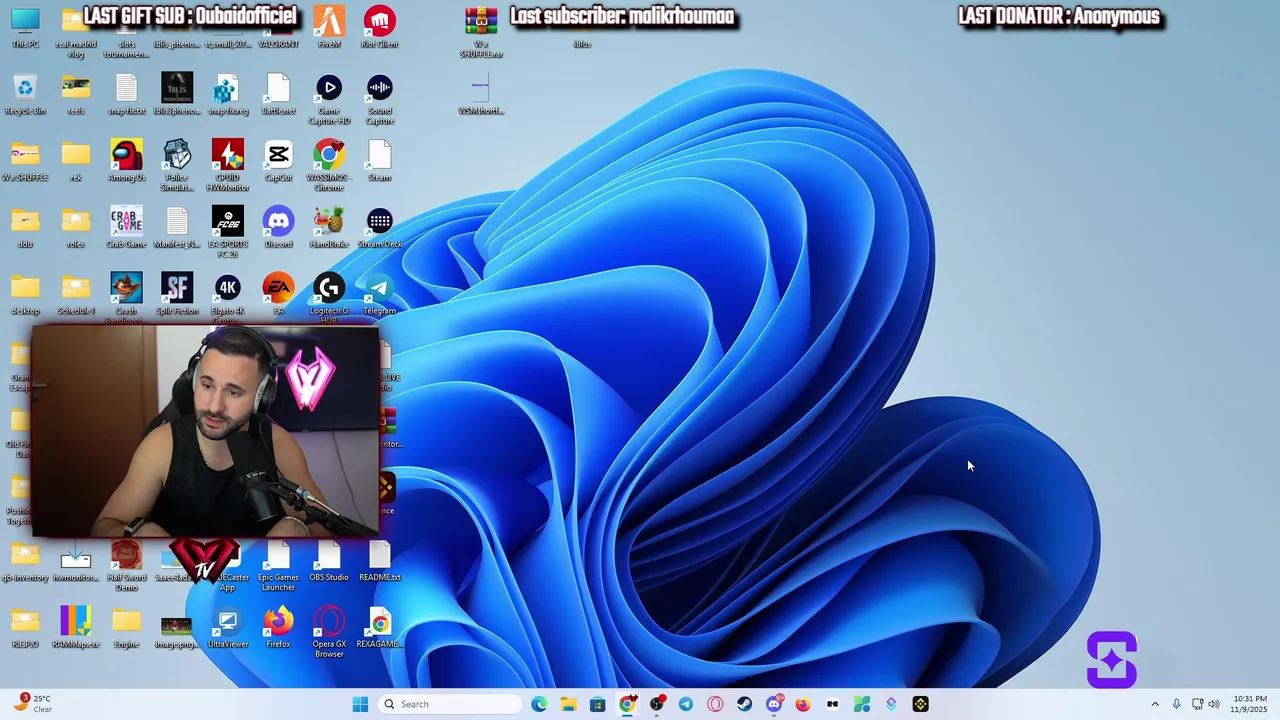The width and height of the screenshot is (1280, 720).
Task: Open Microsoft Edge from the taskbar
Action: point(539,704)
